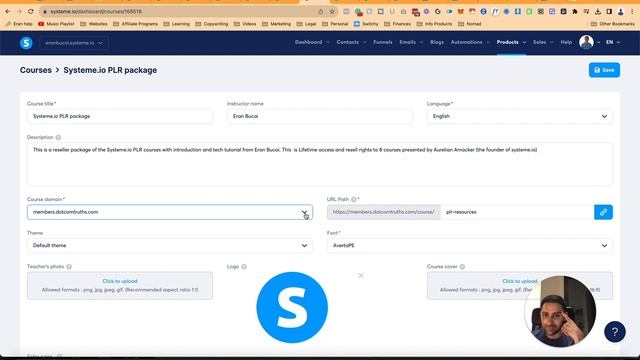Click the Google G extension icon
Screen dimensions: 640x360
pos(438,11)
